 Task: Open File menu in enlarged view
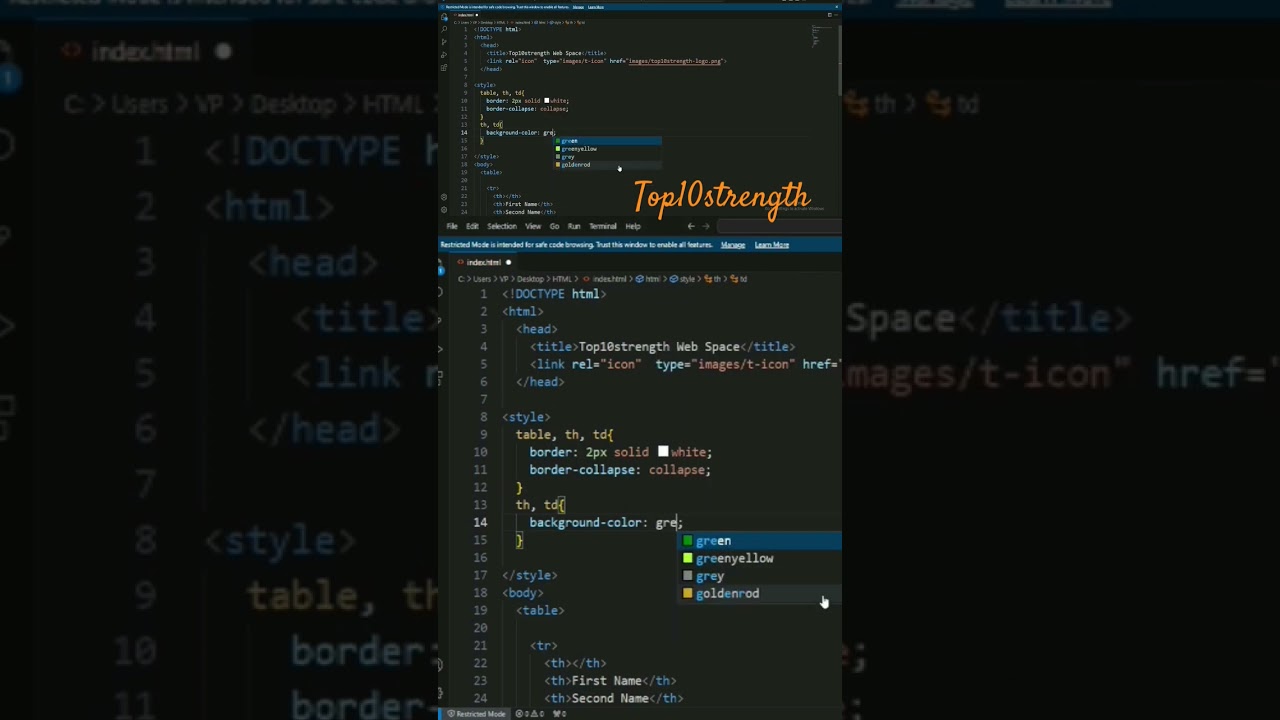coord(452,226)
